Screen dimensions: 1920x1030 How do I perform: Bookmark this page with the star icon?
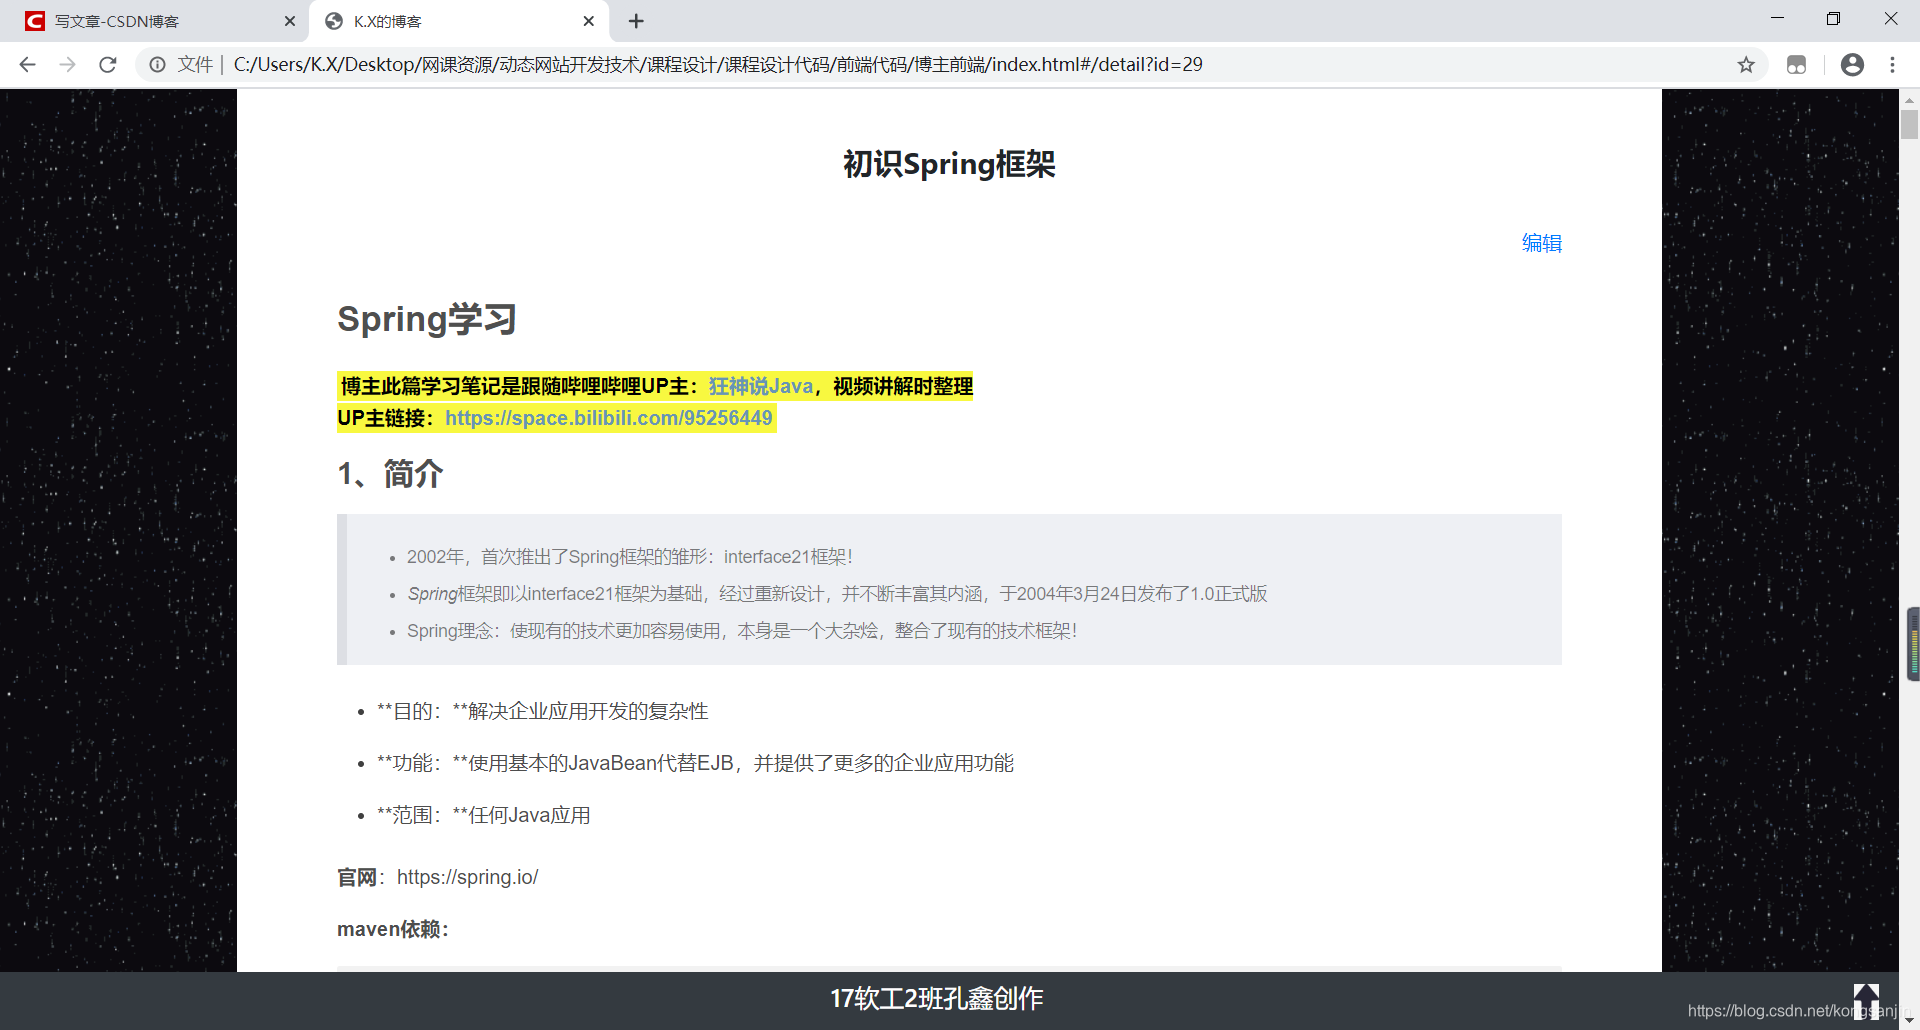point(1746,65)
